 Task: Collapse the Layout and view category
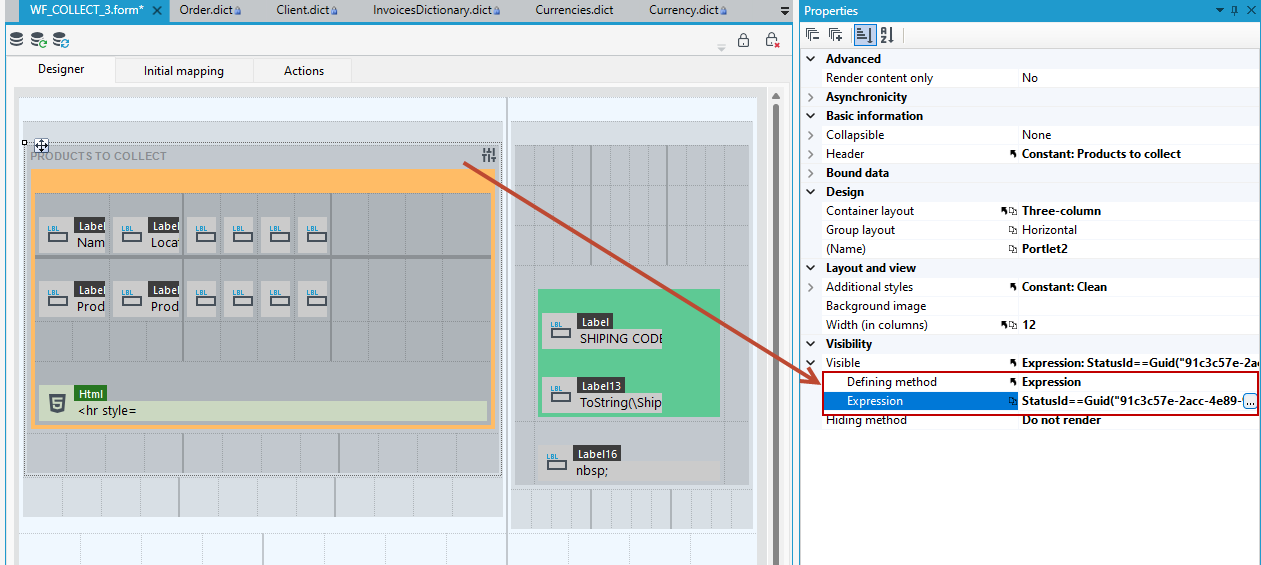811,268
